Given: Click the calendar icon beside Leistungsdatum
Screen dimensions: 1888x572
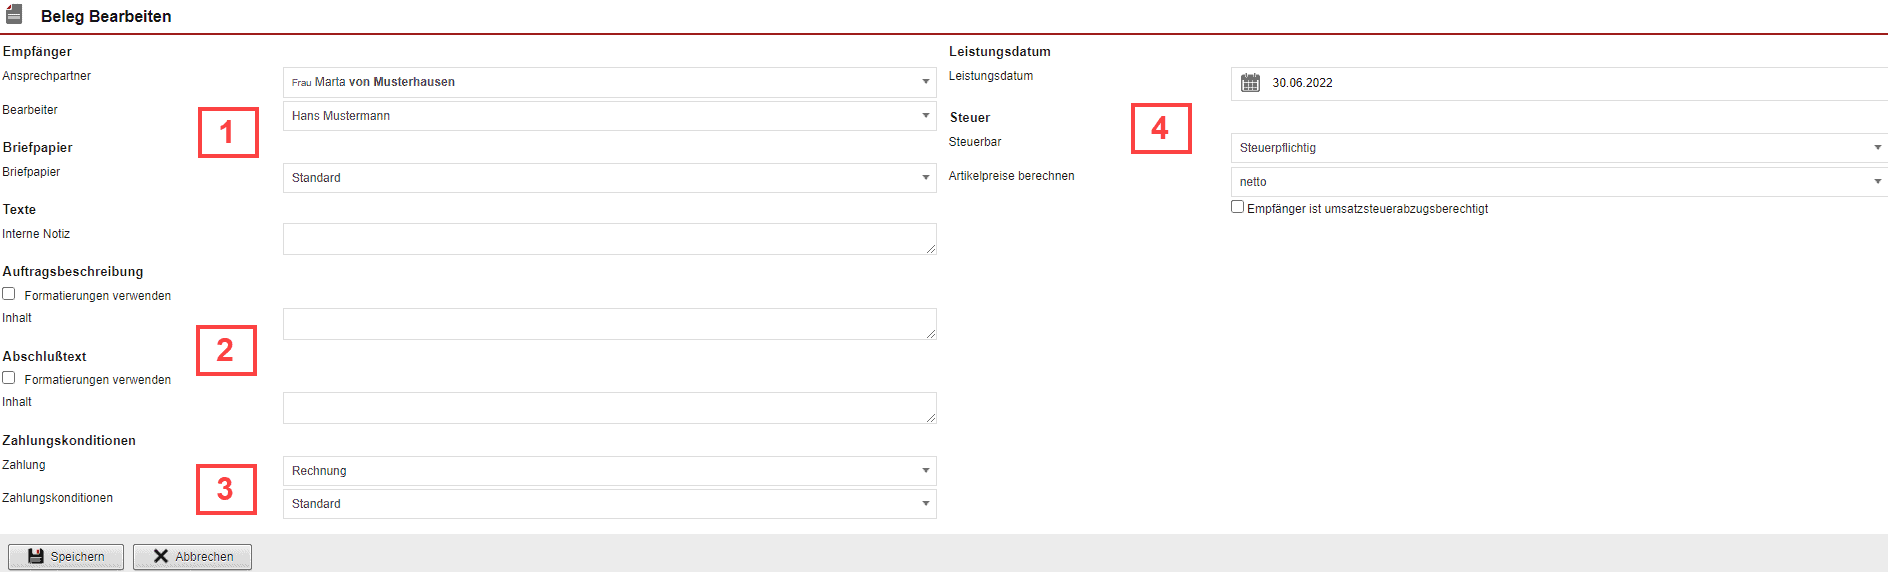Looking at the screenshot, I should click(1250, 83).
